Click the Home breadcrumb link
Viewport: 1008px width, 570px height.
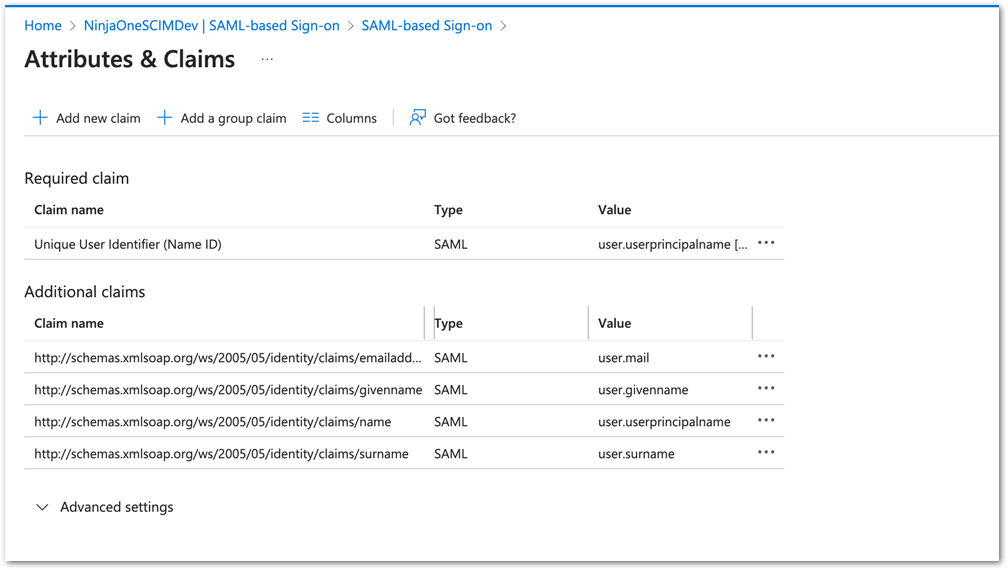click(43, 26)
